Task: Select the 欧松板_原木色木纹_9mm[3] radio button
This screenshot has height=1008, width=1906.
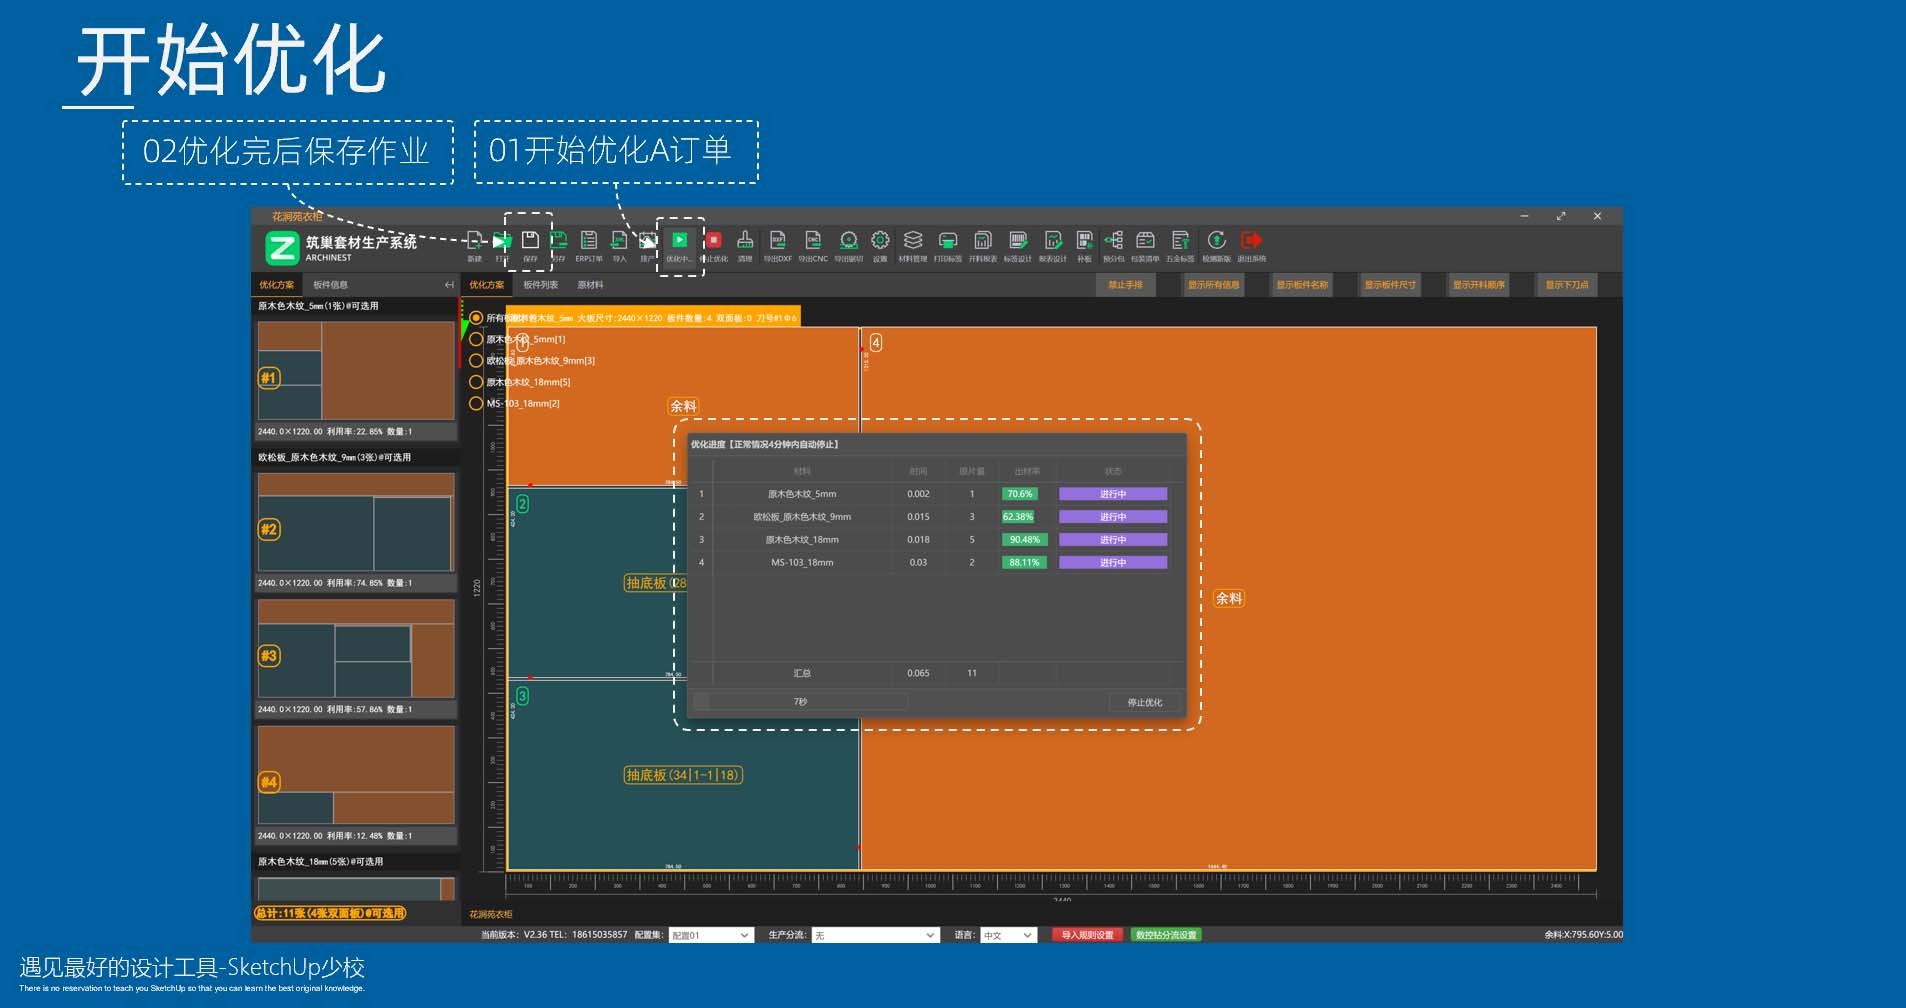Action: pyautogui.click(x=476, y=361)
